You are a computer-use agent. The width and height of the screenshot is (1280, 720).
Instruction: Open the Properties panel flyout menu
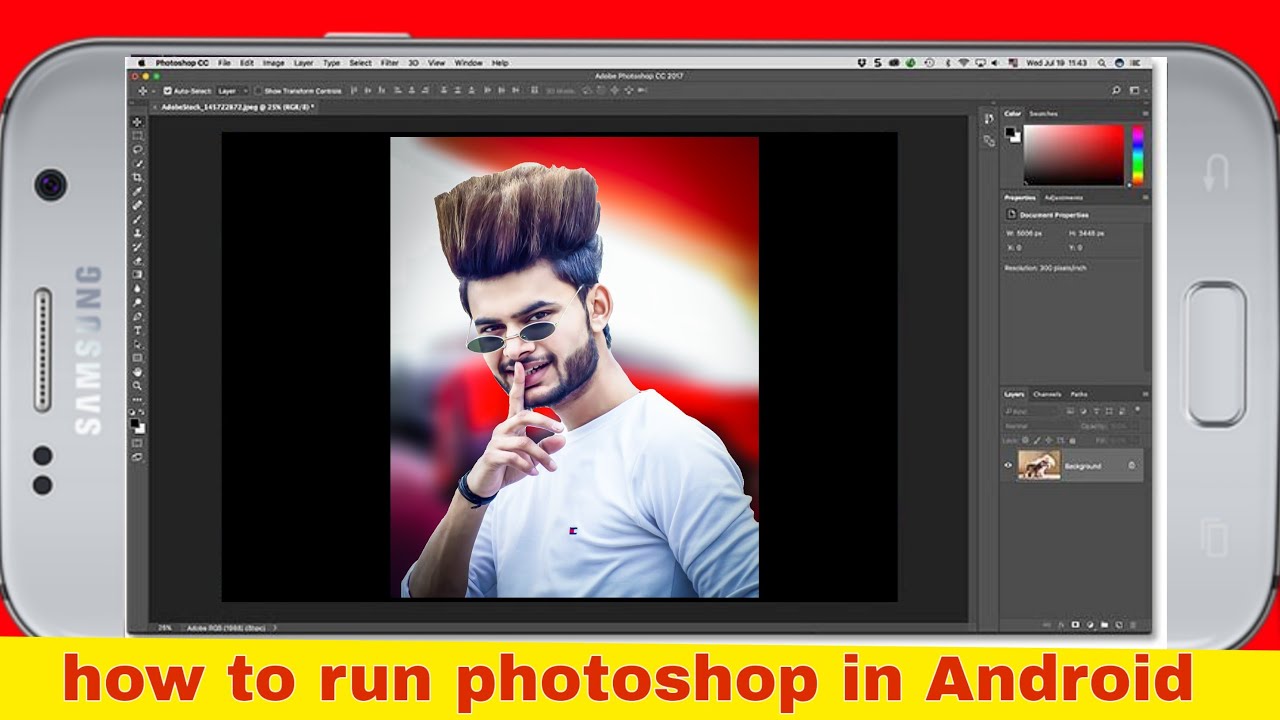1145,197
